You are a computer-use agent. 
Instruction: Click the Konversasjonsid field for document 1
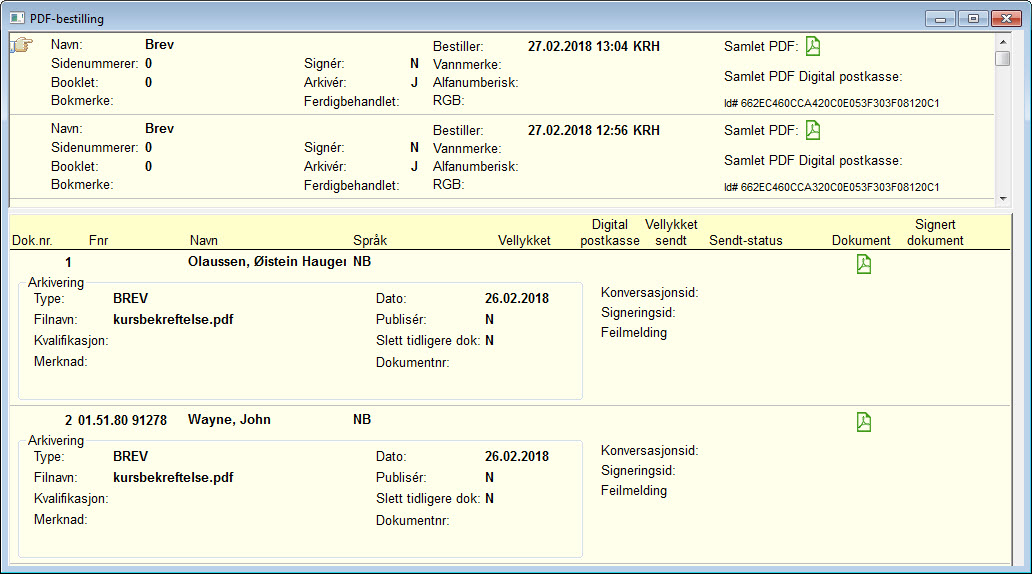[650, 292]
